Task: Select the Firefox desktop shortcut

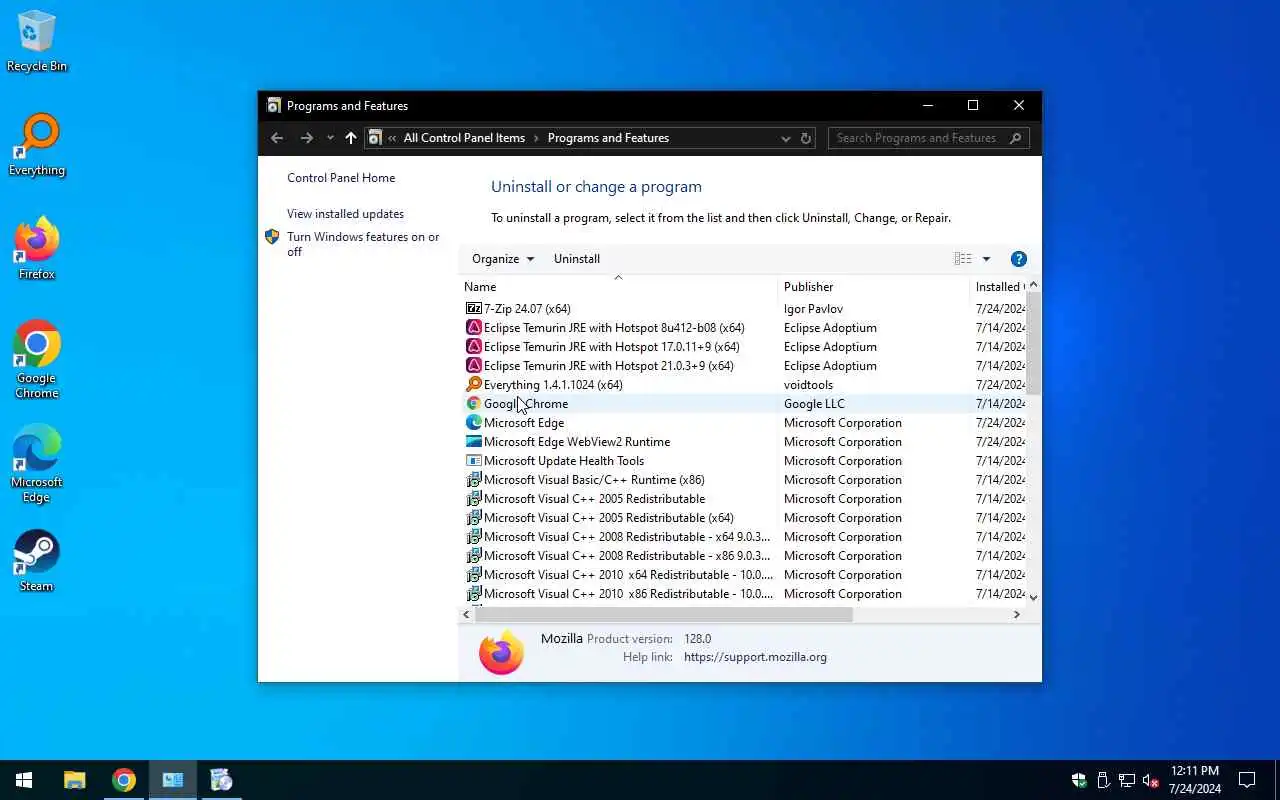Action: point(37,249)
